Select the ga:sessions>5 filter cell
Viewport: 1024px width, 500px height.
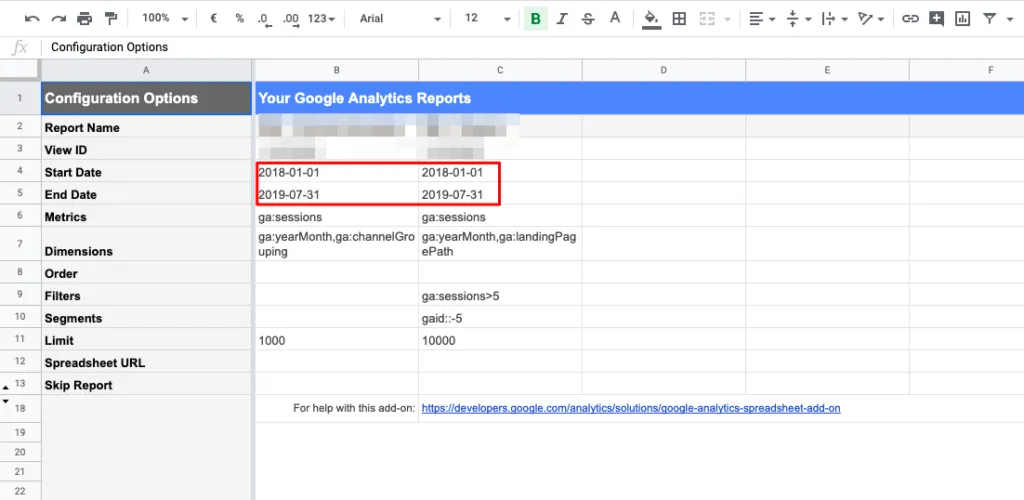(x=500, y=295)
